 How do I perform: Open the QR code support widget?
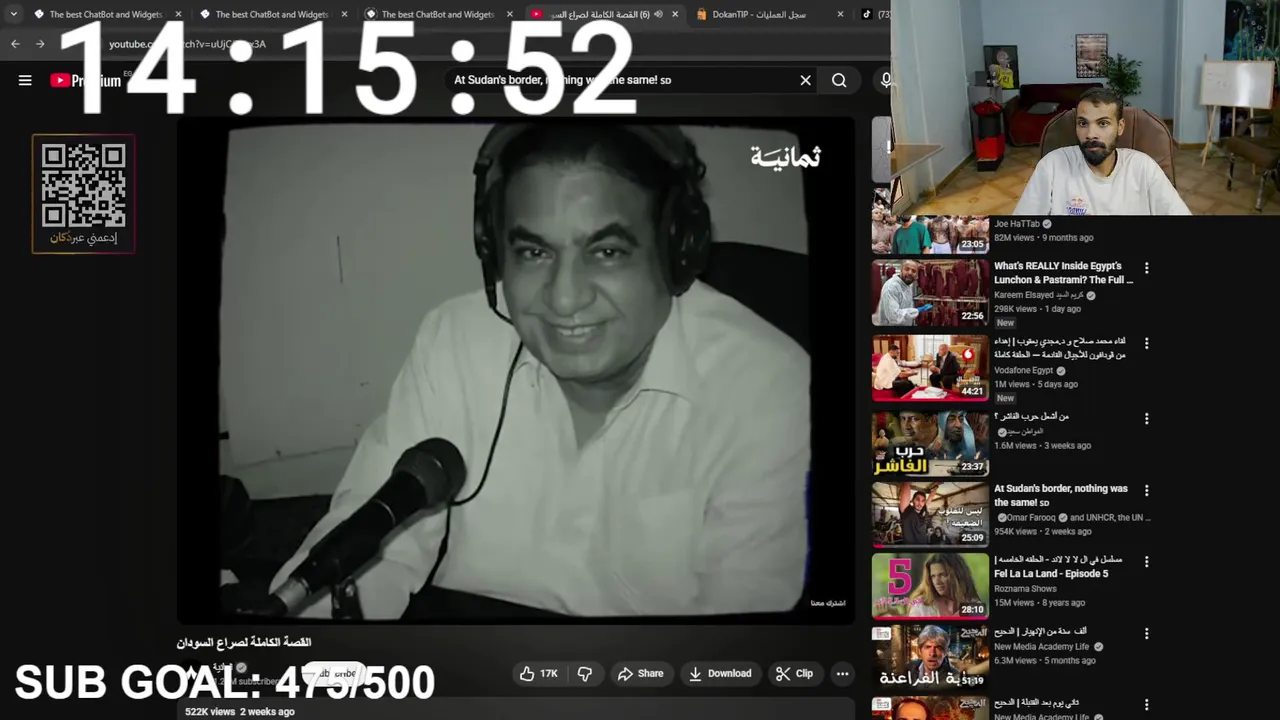(x=83, y=194)
